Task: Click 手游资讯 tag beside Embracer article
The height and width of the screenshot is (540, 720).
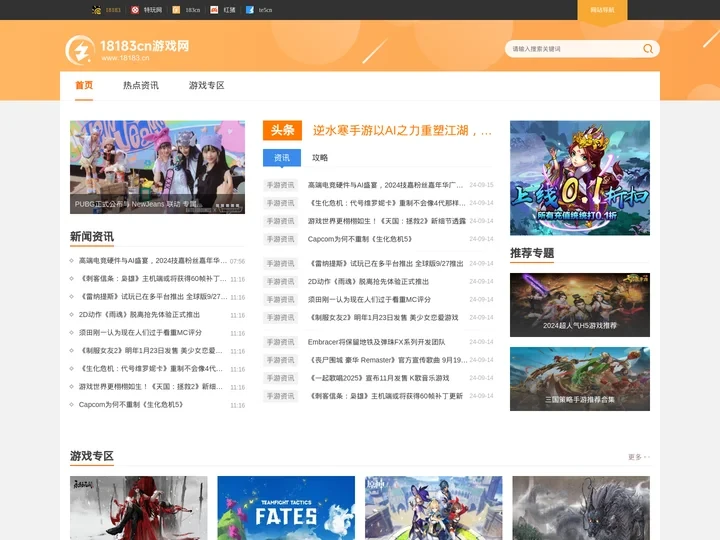Action: [281, 342]
